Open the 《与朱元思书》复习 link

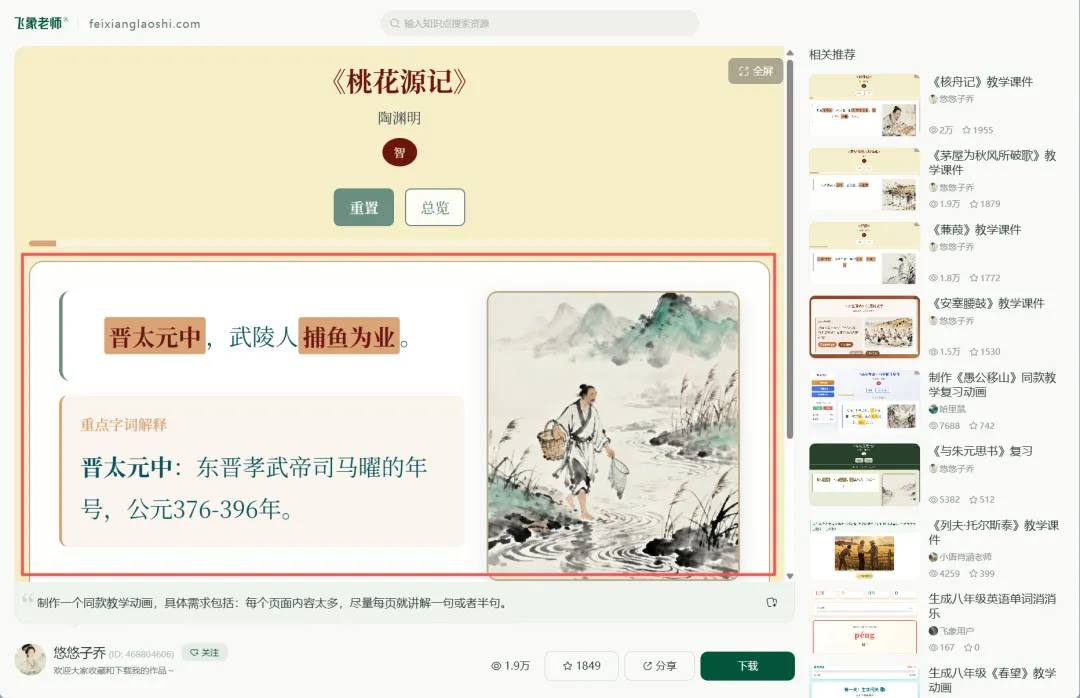point(981,451)
